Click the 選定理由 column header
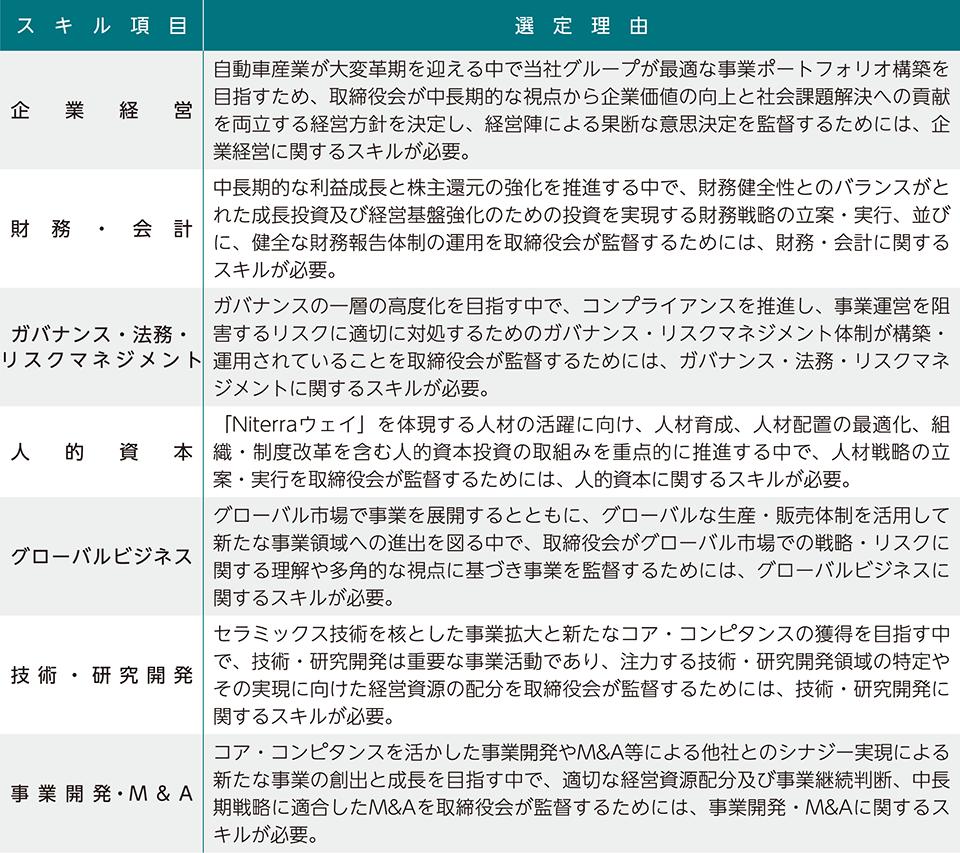The height and width of the screenshot is (853, 960). click(x=582, y=25)
